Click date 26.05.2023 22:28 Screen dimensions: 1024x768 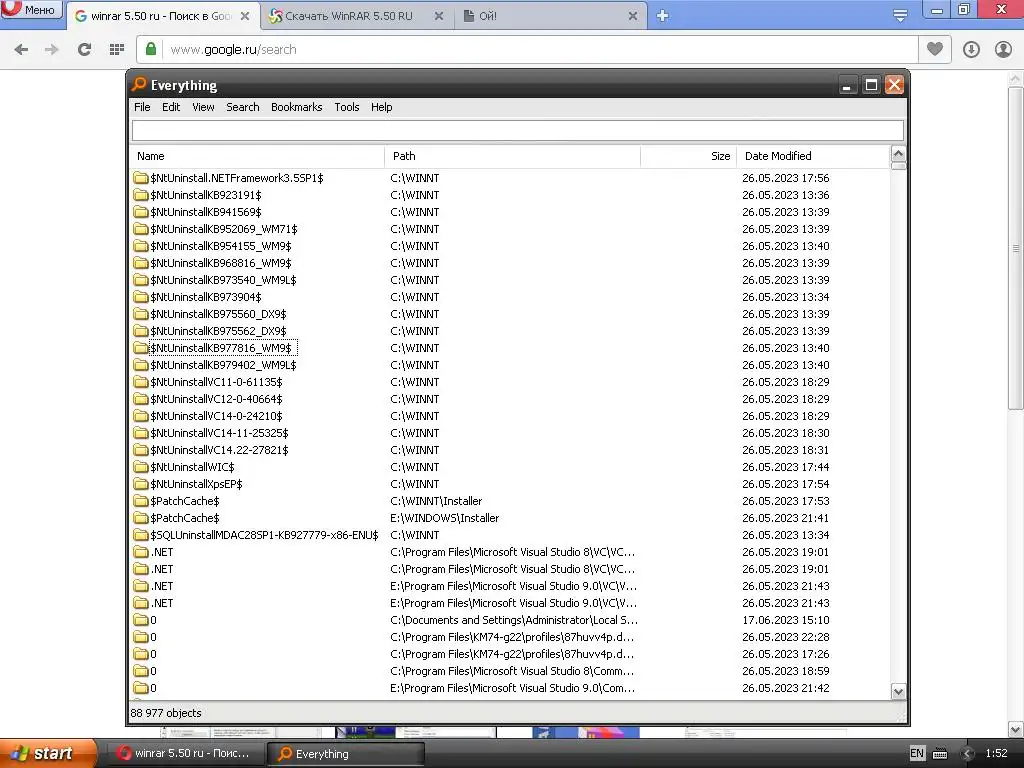pyautogui.click(x=786, y=637)
